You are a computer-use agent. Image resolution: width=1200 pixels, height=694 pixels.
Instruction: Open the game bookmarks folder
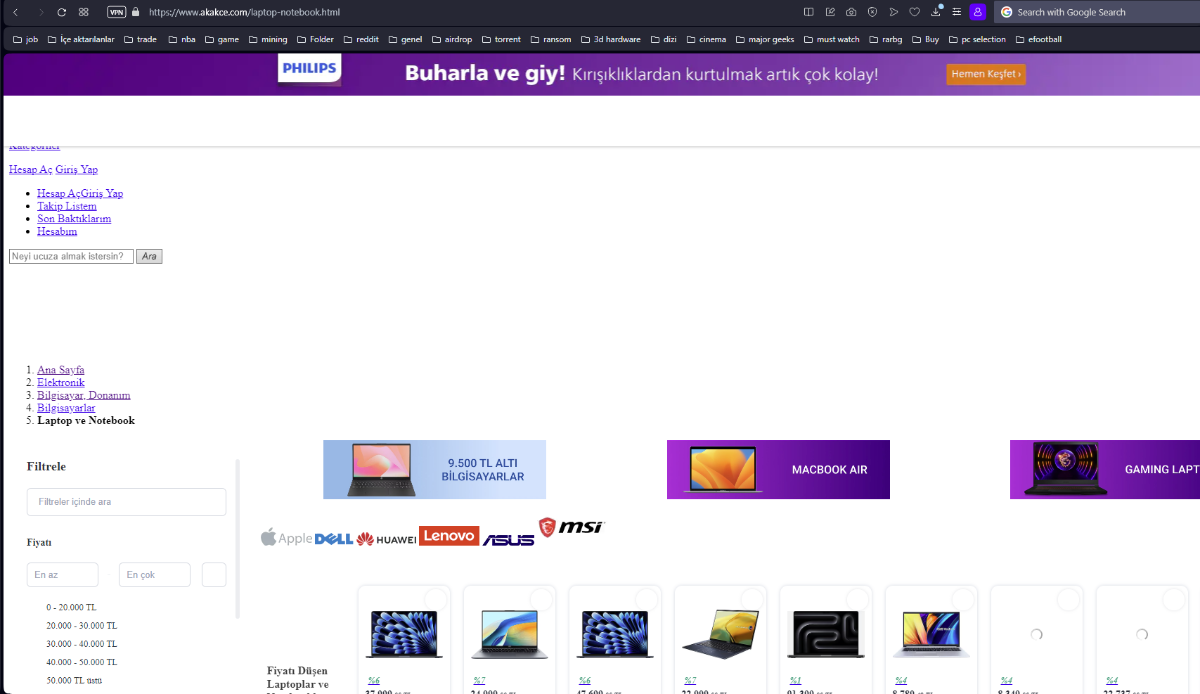tap(221, 39)
